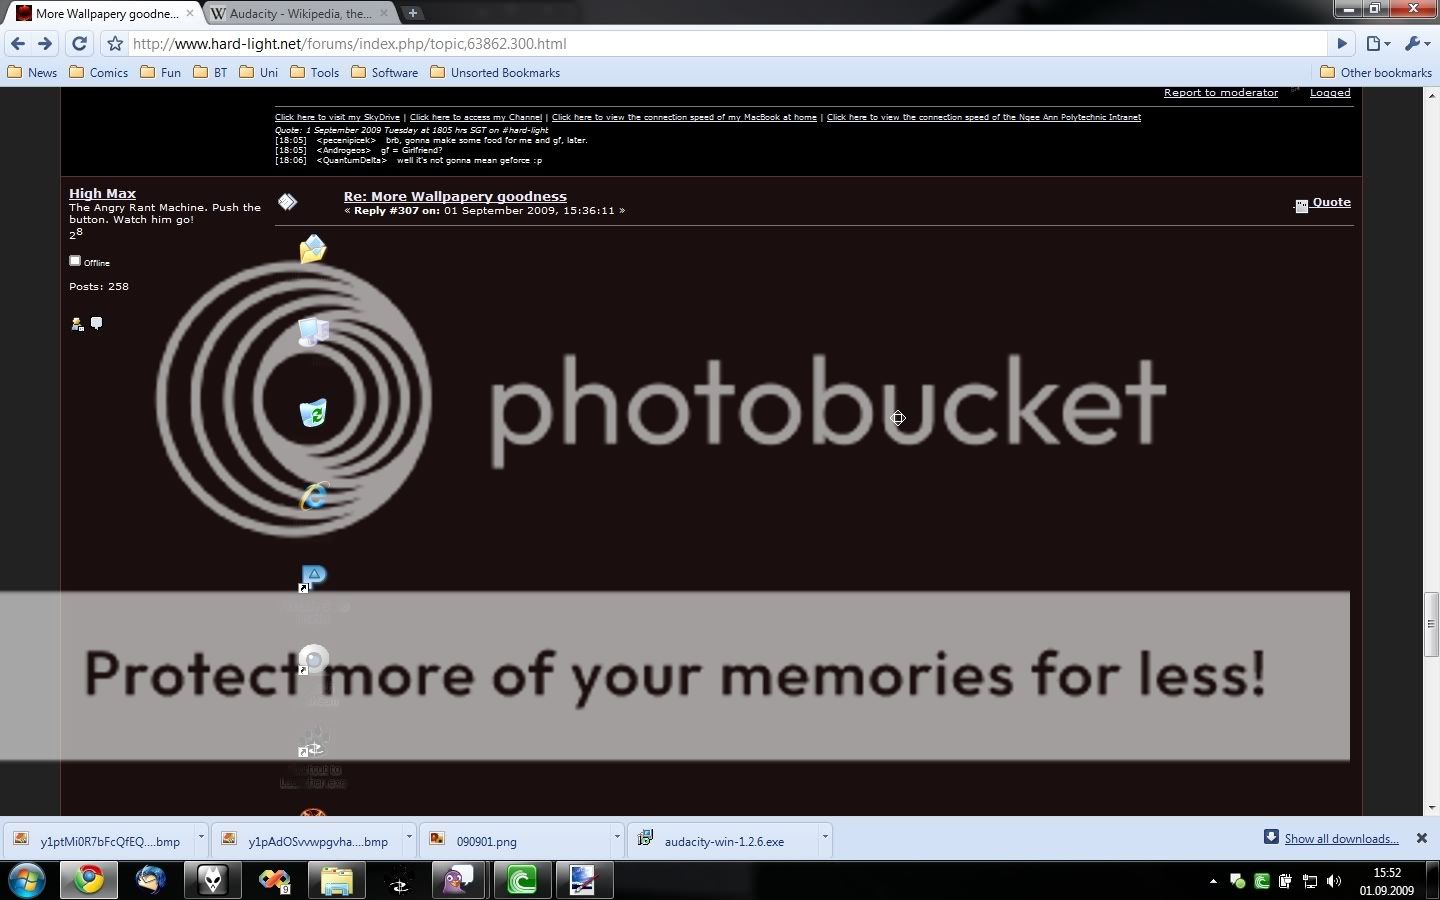This screenshot has height=900, width=1440.
Task: Open High Max's user profile name
Action: [x=102, y=194]
